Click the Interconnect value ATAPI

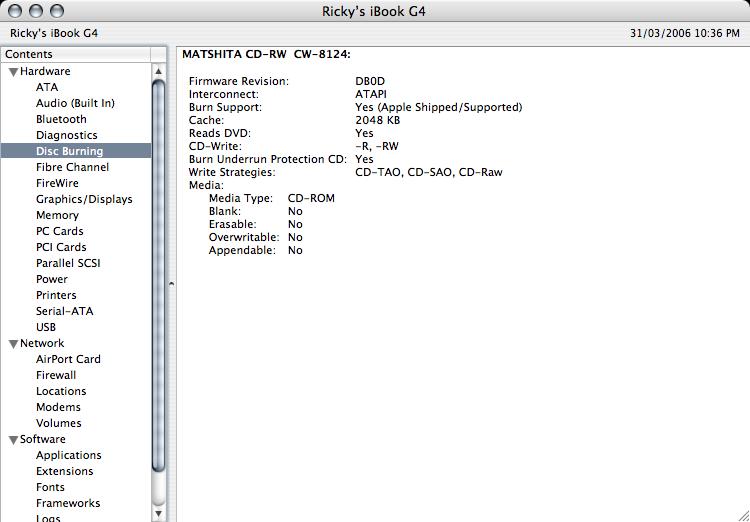(371, 94)
